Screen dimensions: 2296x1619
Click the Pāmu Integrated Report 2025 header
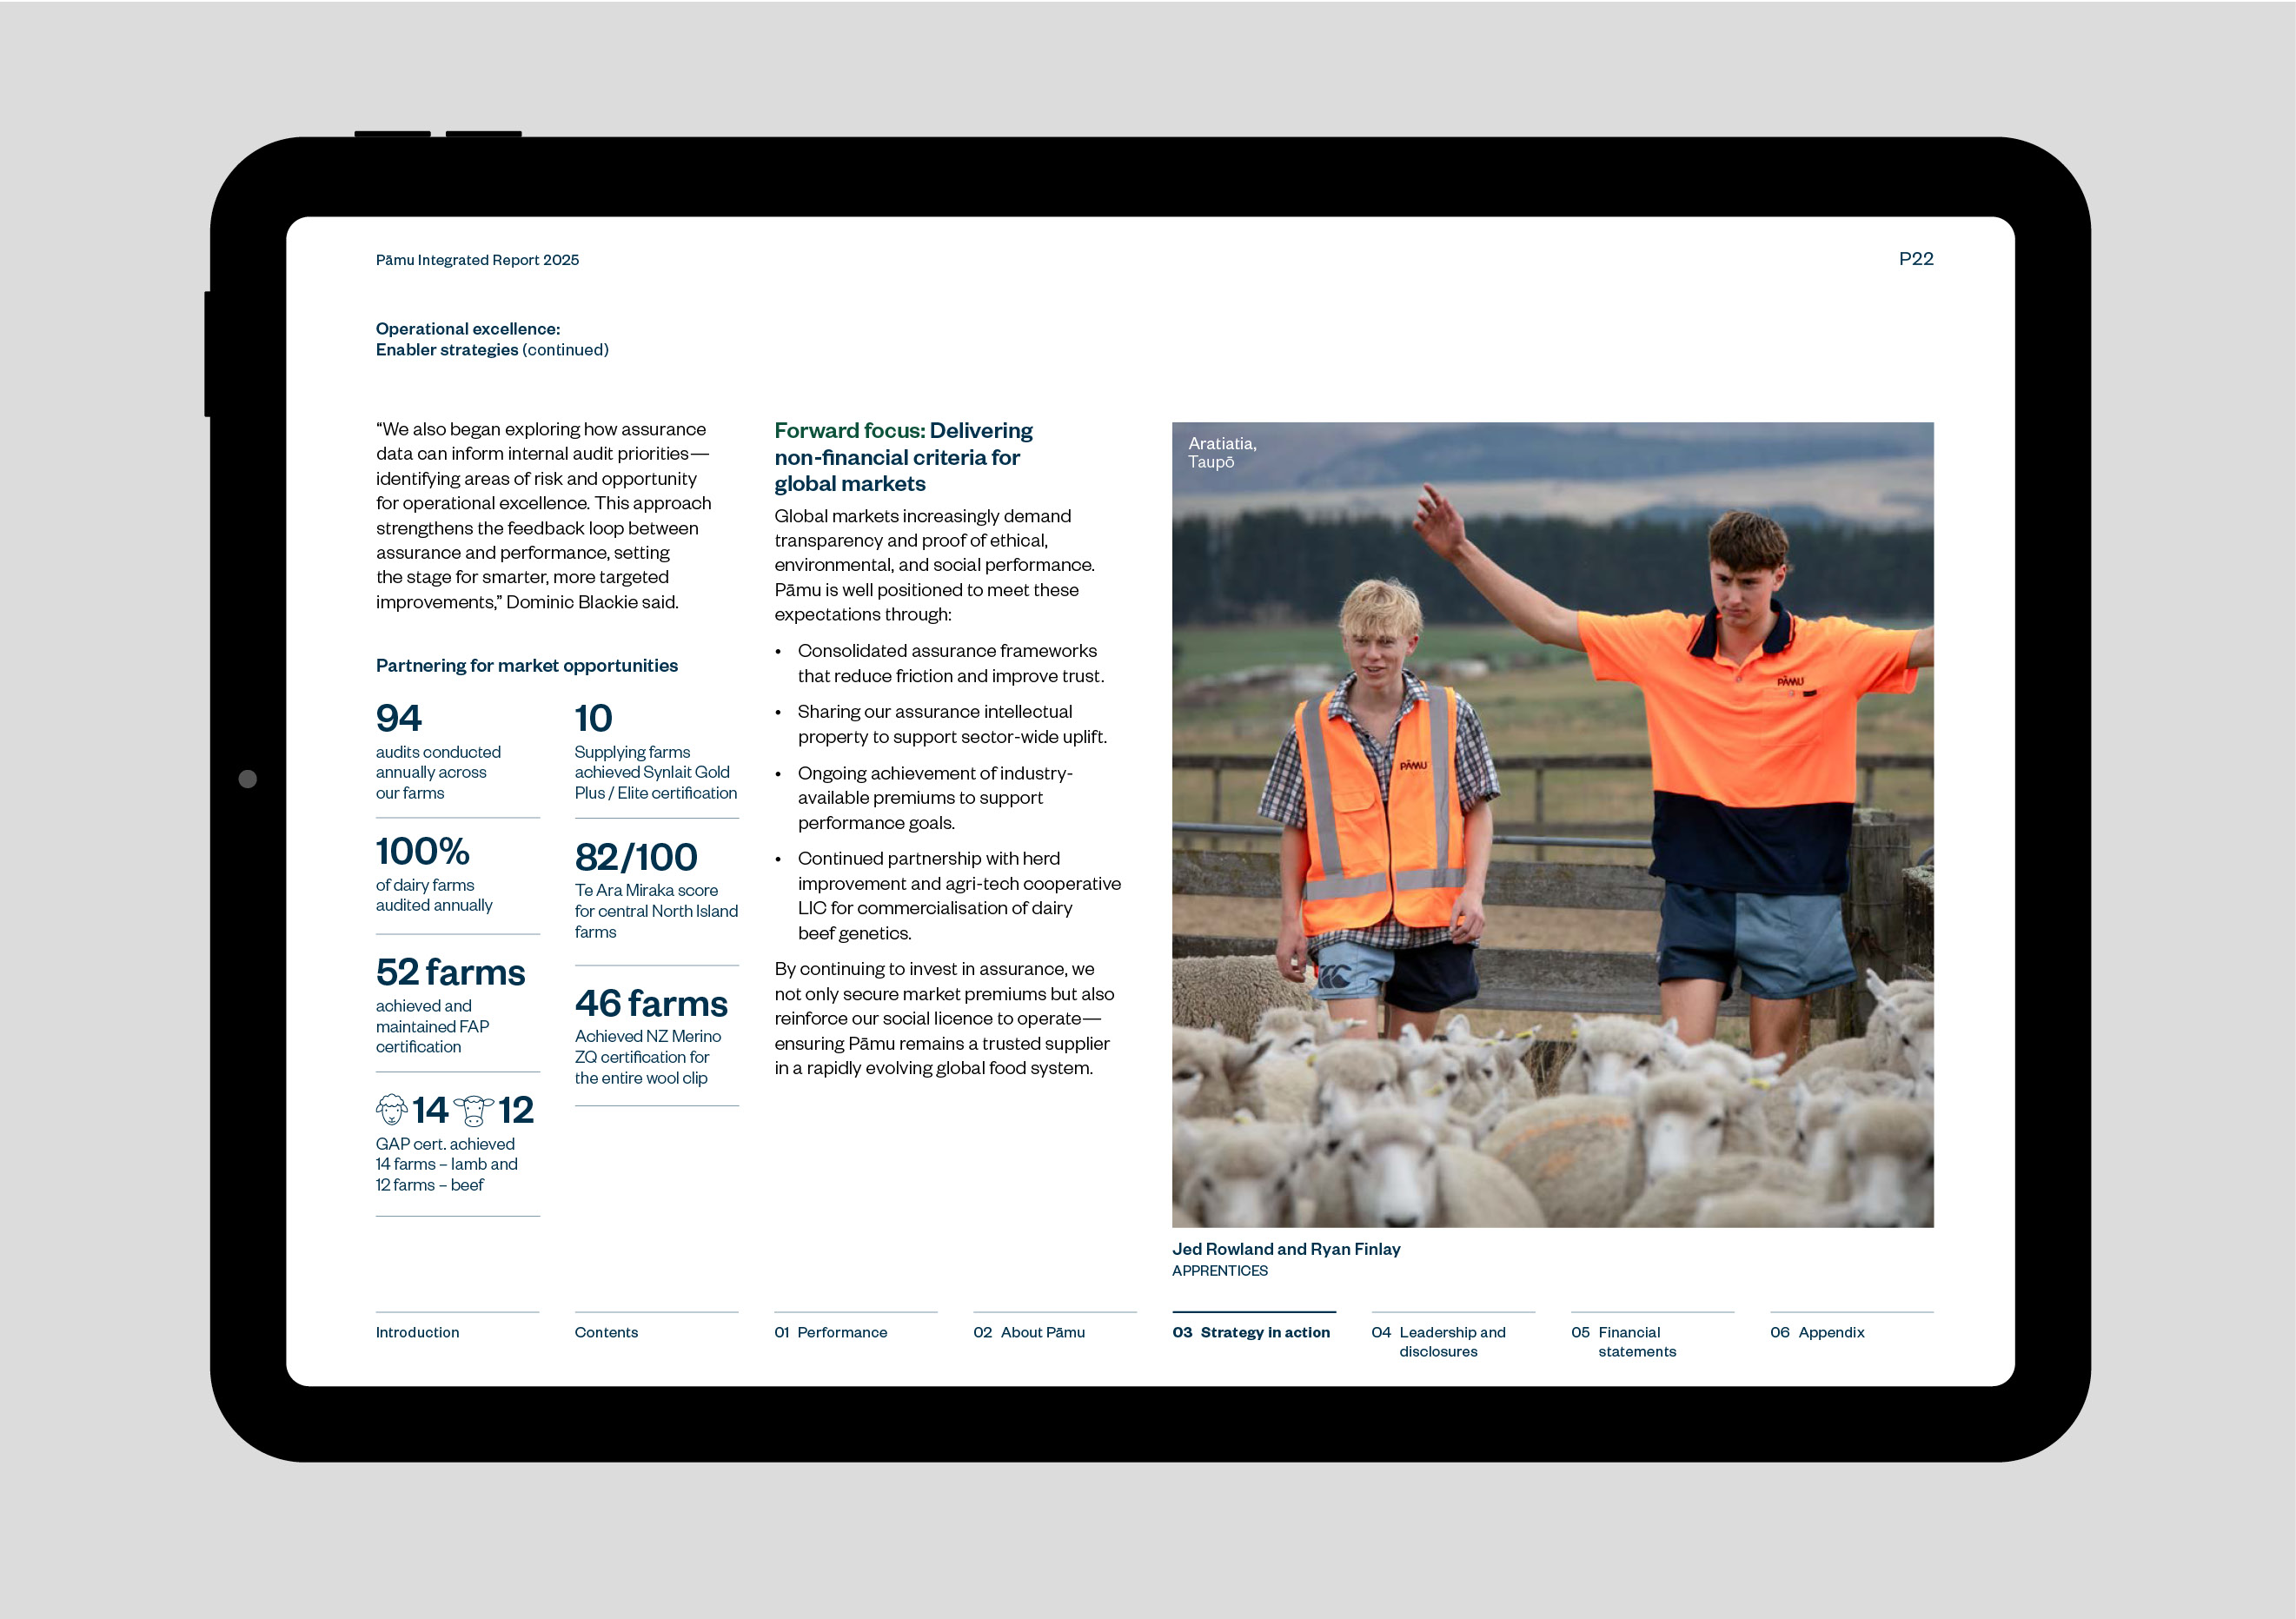coord(477,260)
